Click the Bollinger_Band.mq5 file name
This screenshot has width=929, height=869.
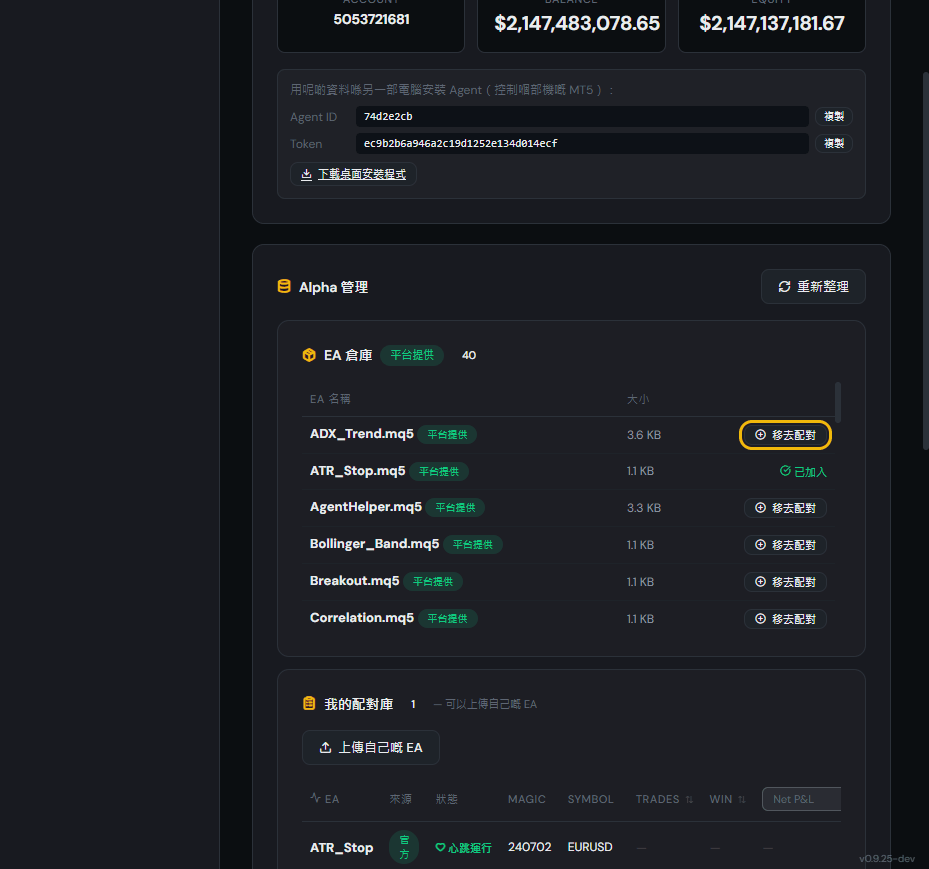[x=374, y=544]
